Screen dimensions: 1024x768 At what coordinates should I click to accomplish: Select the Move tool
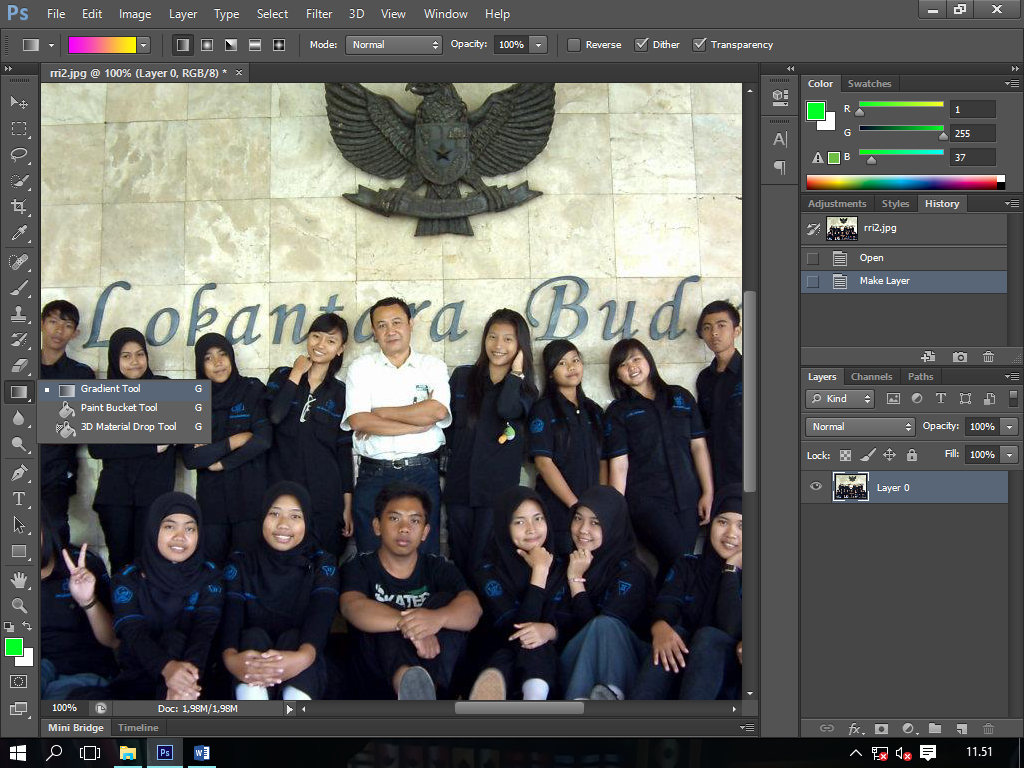pyautogui.click(x=19, y=103)
